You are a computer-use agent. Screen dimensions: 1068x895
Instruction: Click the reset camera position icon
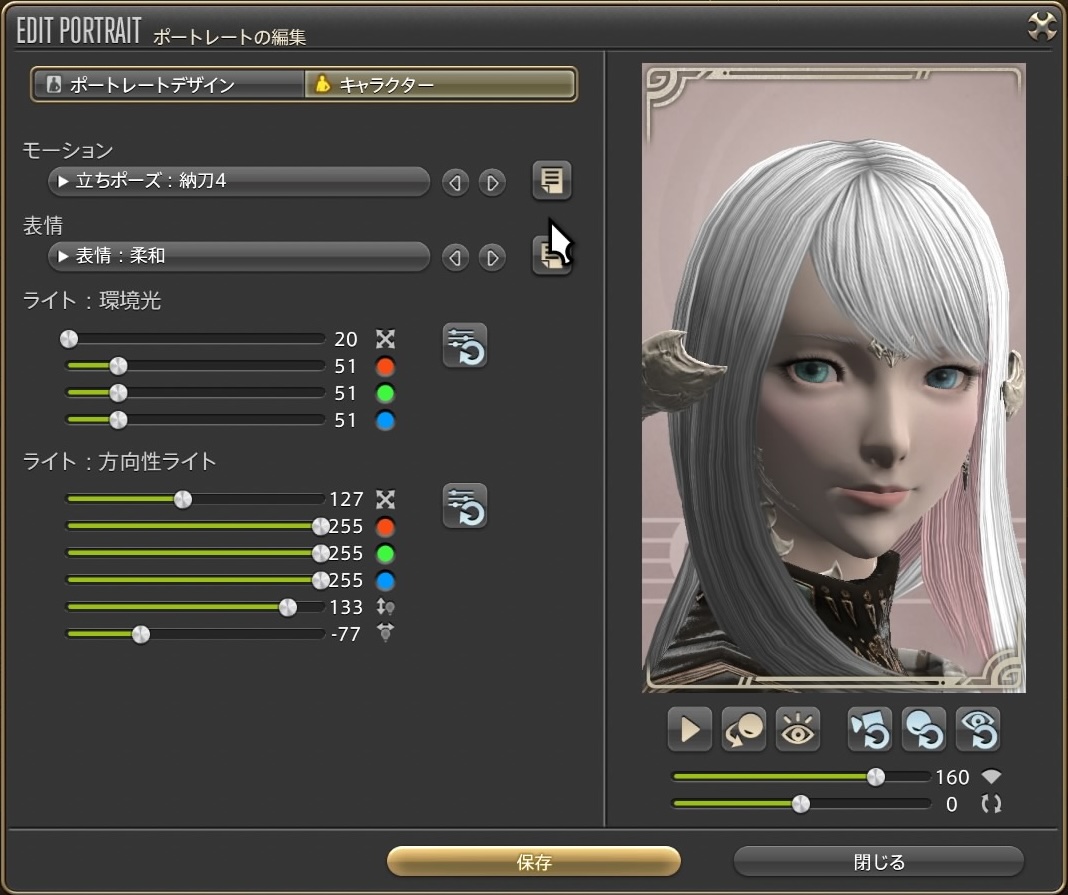pyautogui.click(x=870, y=730)
